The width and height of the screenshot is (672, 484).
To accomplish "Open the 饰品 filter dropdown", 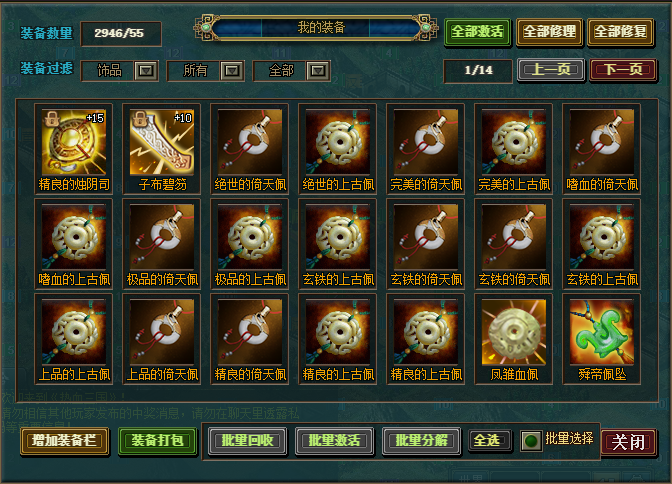I will (x=146, y=71).
